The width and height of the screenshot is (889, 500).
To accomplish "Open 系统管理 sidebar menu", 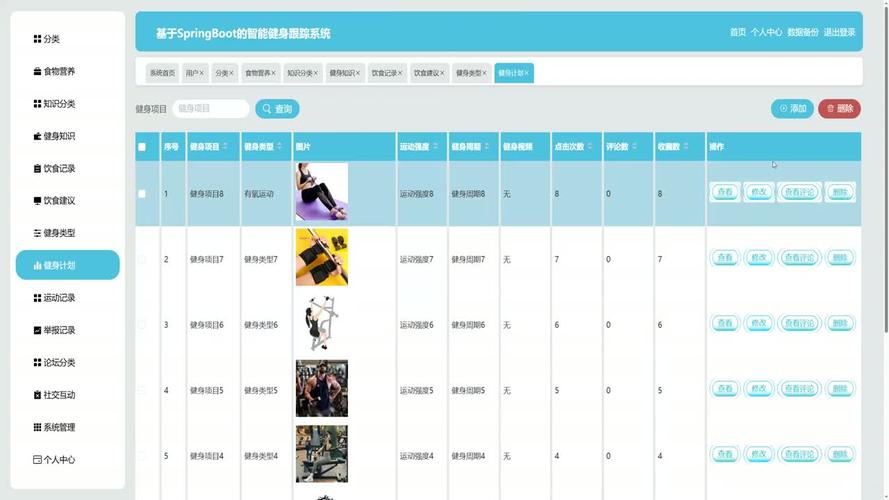I will coord(54,427).
